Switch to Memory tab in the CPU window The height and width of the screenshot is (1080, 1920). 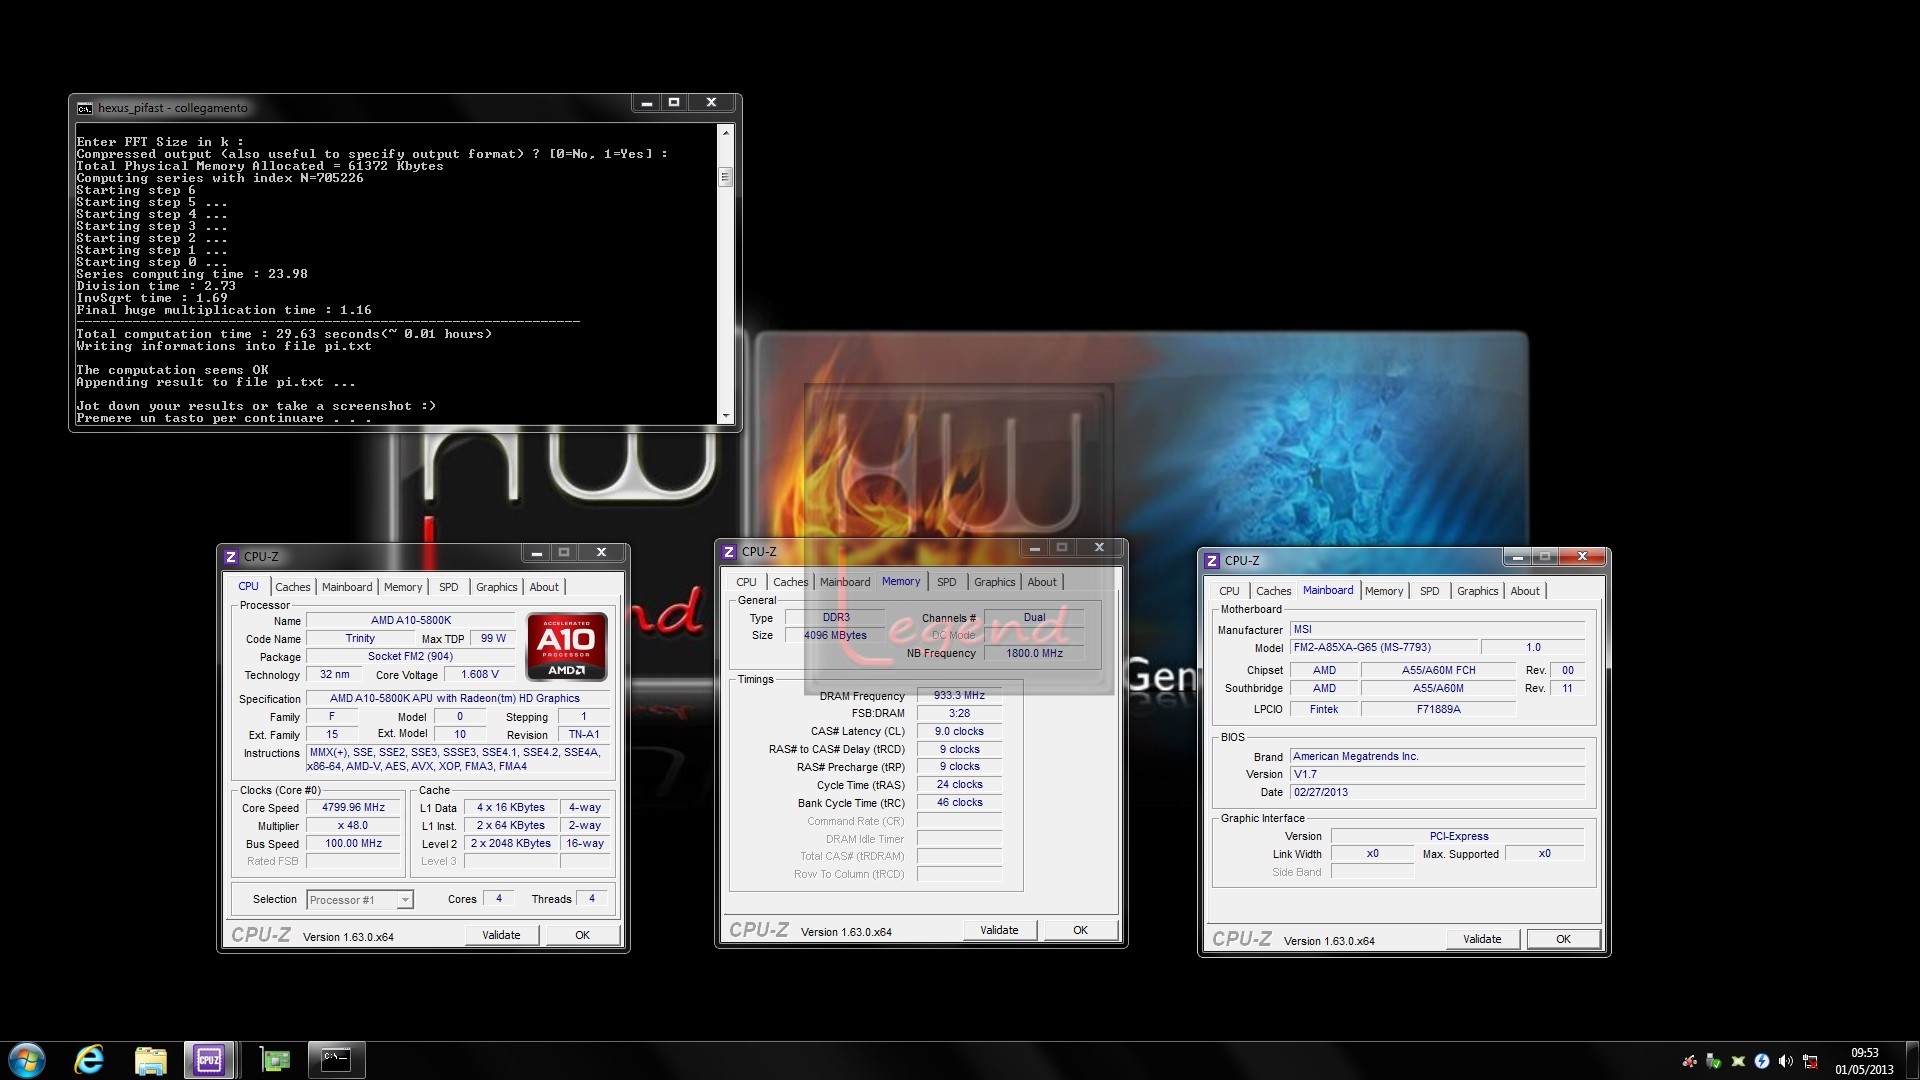[x=403, y=587]
